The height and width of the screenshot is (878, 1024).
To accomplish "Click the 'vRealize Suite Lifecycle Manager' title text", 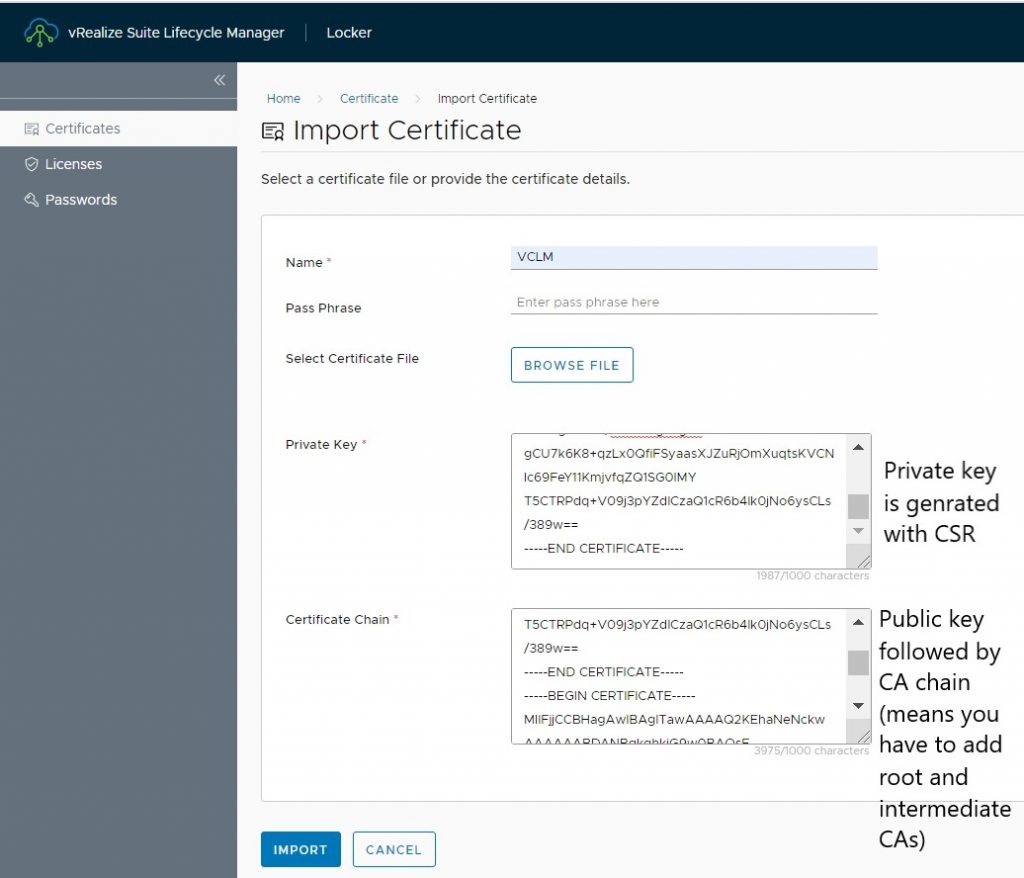I will (x=176, y=33).
